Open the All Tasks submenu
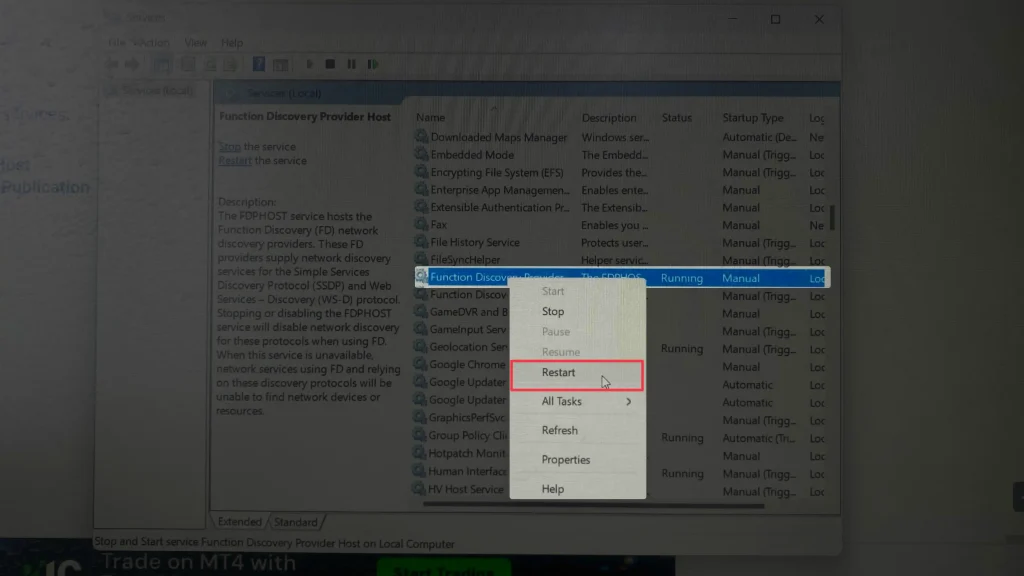Image resolution: width=1024 pixels, height=576 pixels. tap(577, 402)
